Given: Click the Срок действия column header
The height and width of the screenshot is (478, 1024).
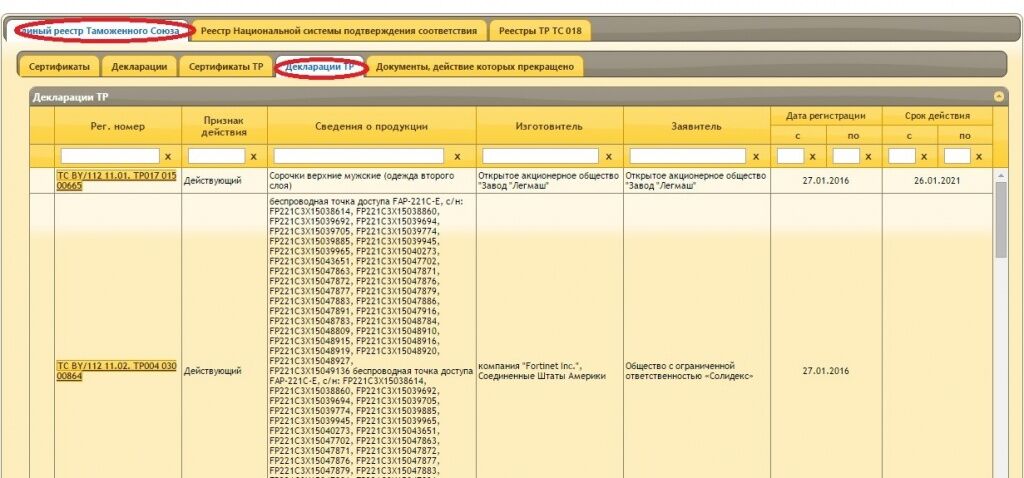Looking at the screenshot, I should (x=937, y=116).
